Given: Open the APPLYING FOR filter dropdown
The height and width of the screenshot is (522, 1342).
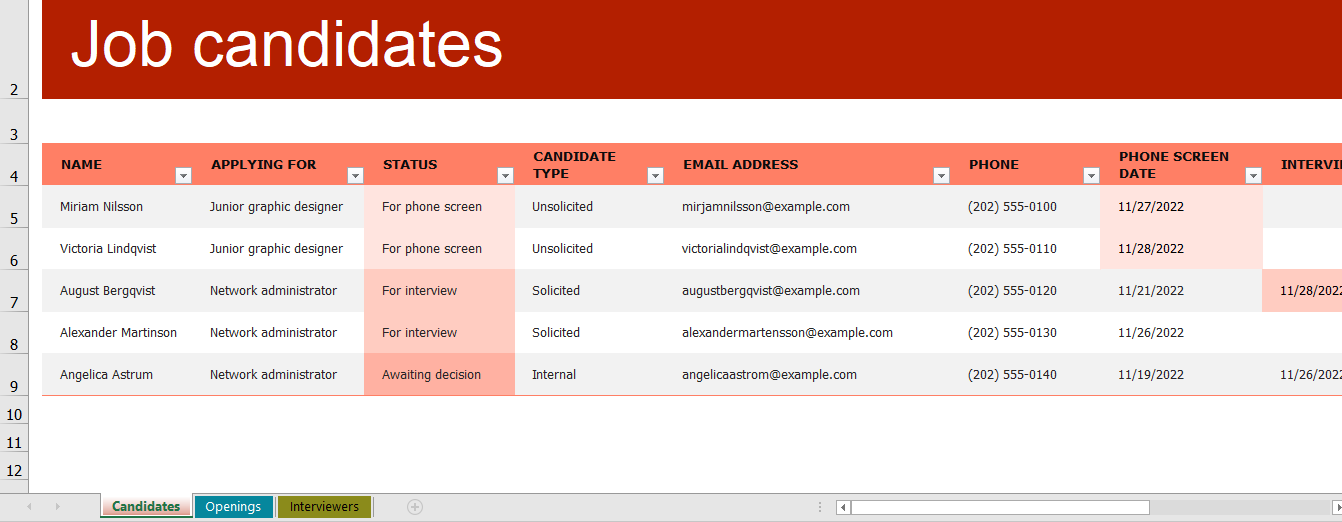Looking at the screenshot, I should [x=355, y=176].
